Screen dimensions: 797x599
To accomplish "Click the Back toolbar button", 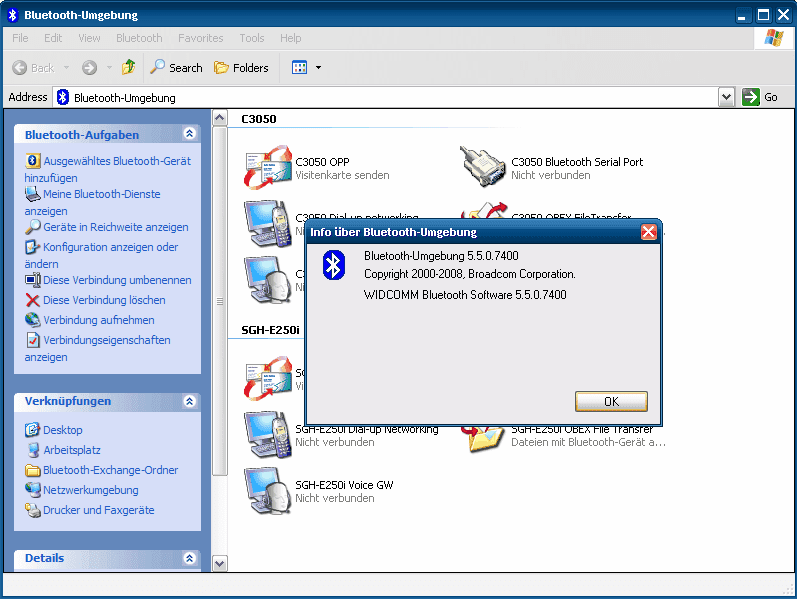I will [34, 68].
